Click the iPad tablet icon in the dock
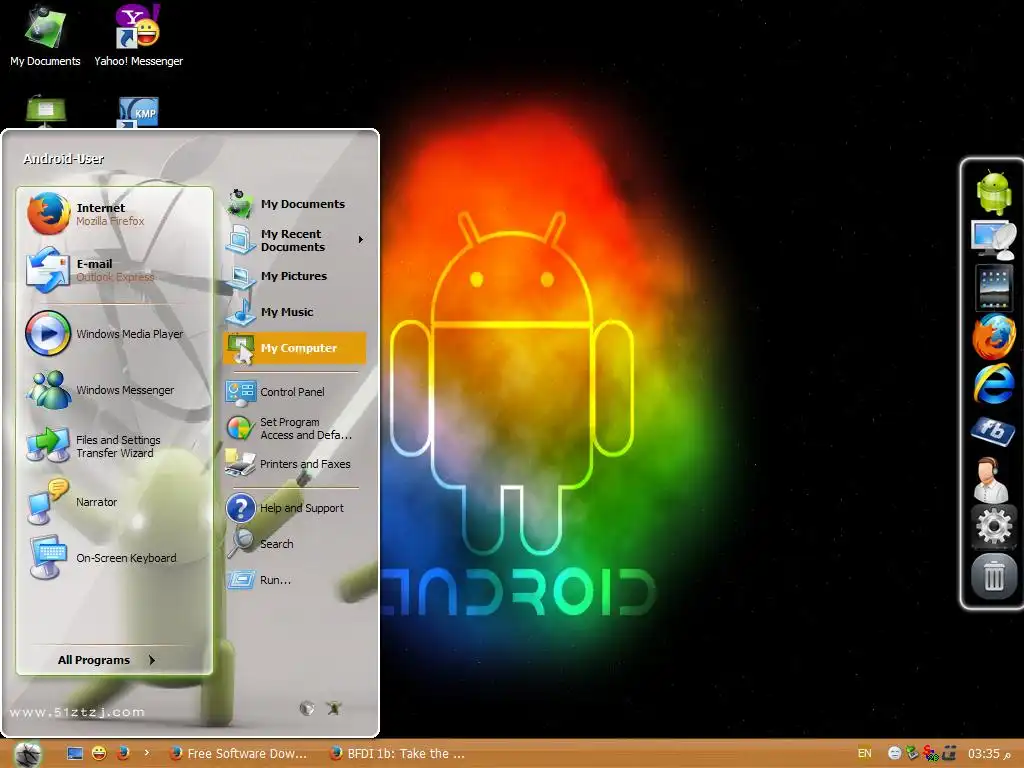This screenshot has height=768, width=1024. point(993,287)
